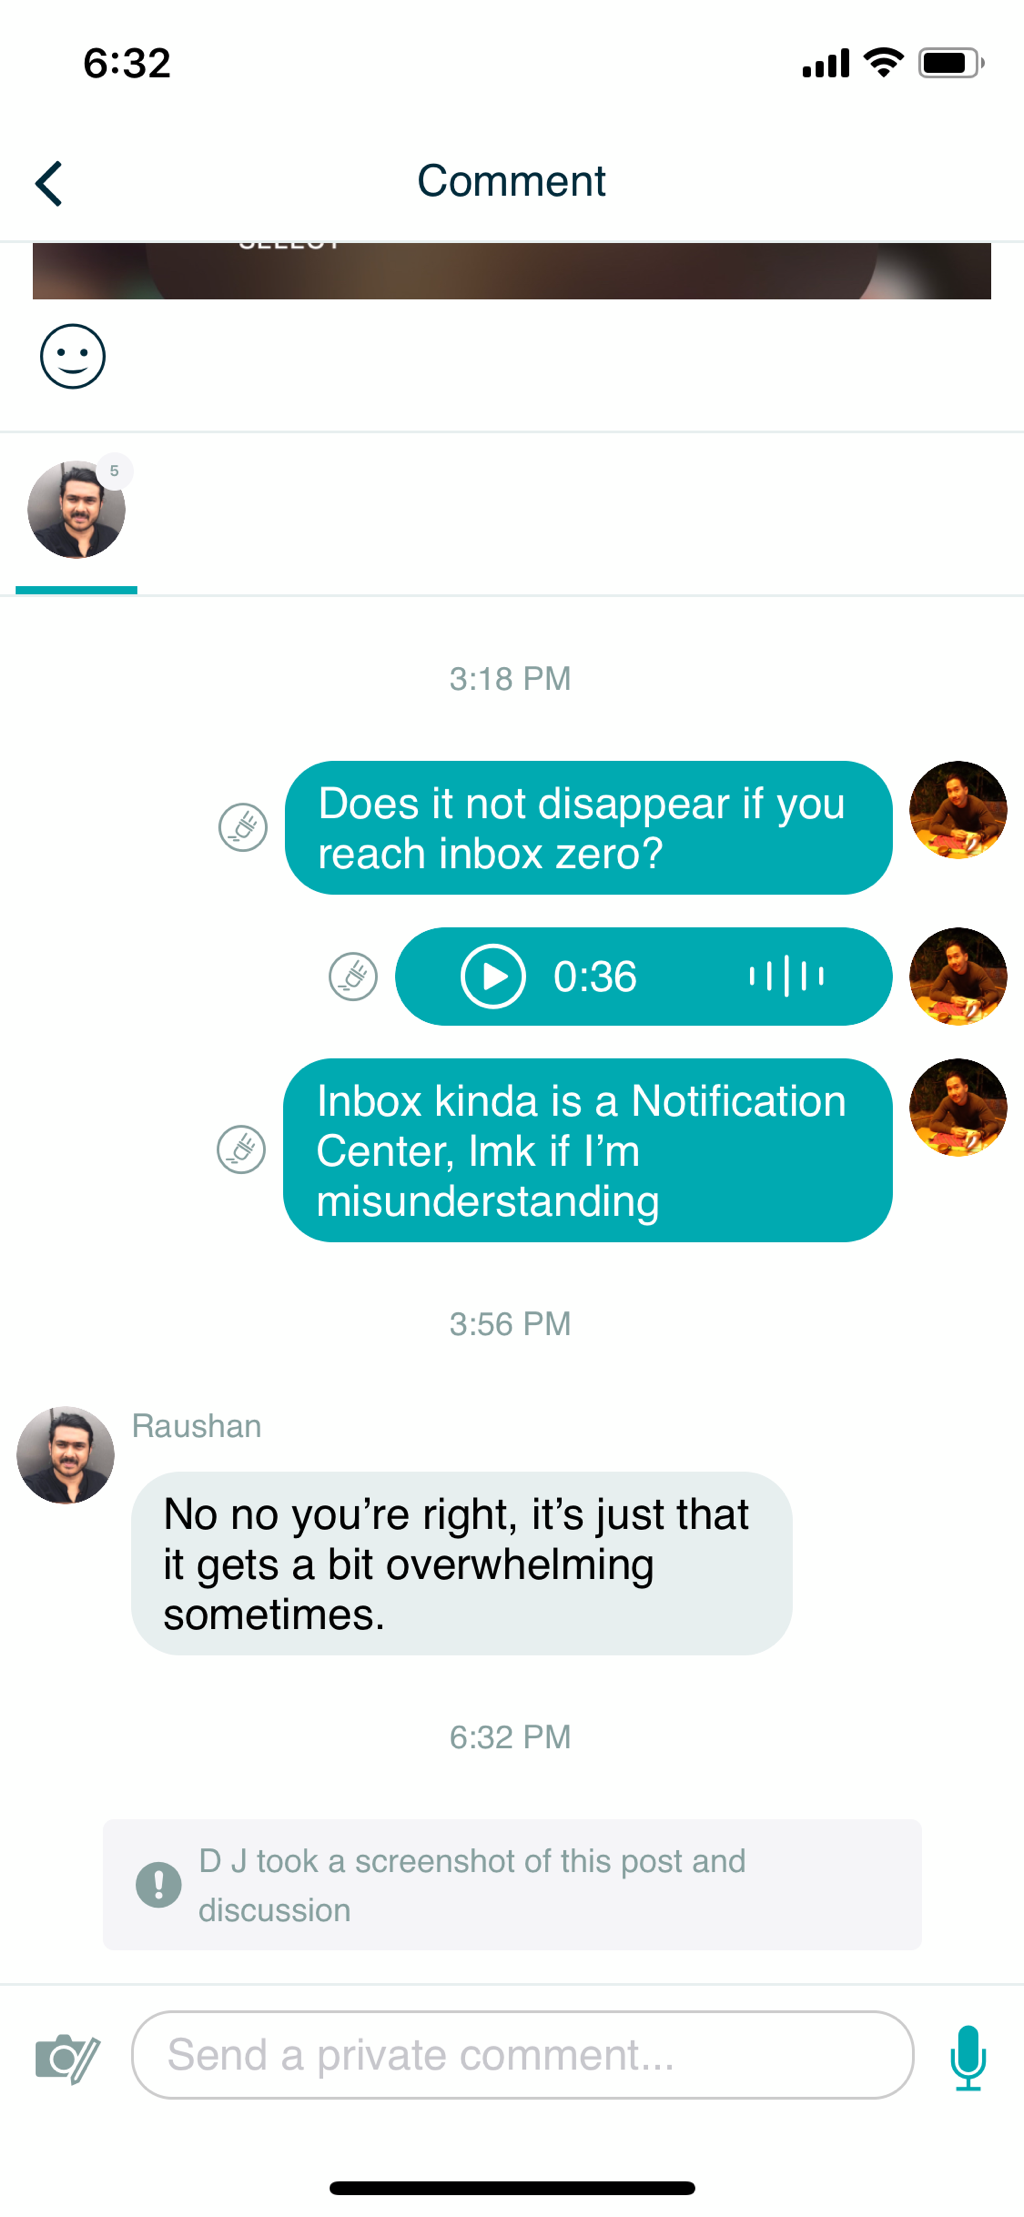
Task: Tap the Raushan name label
Action: pyautogui.click(x=197, y=1426)
